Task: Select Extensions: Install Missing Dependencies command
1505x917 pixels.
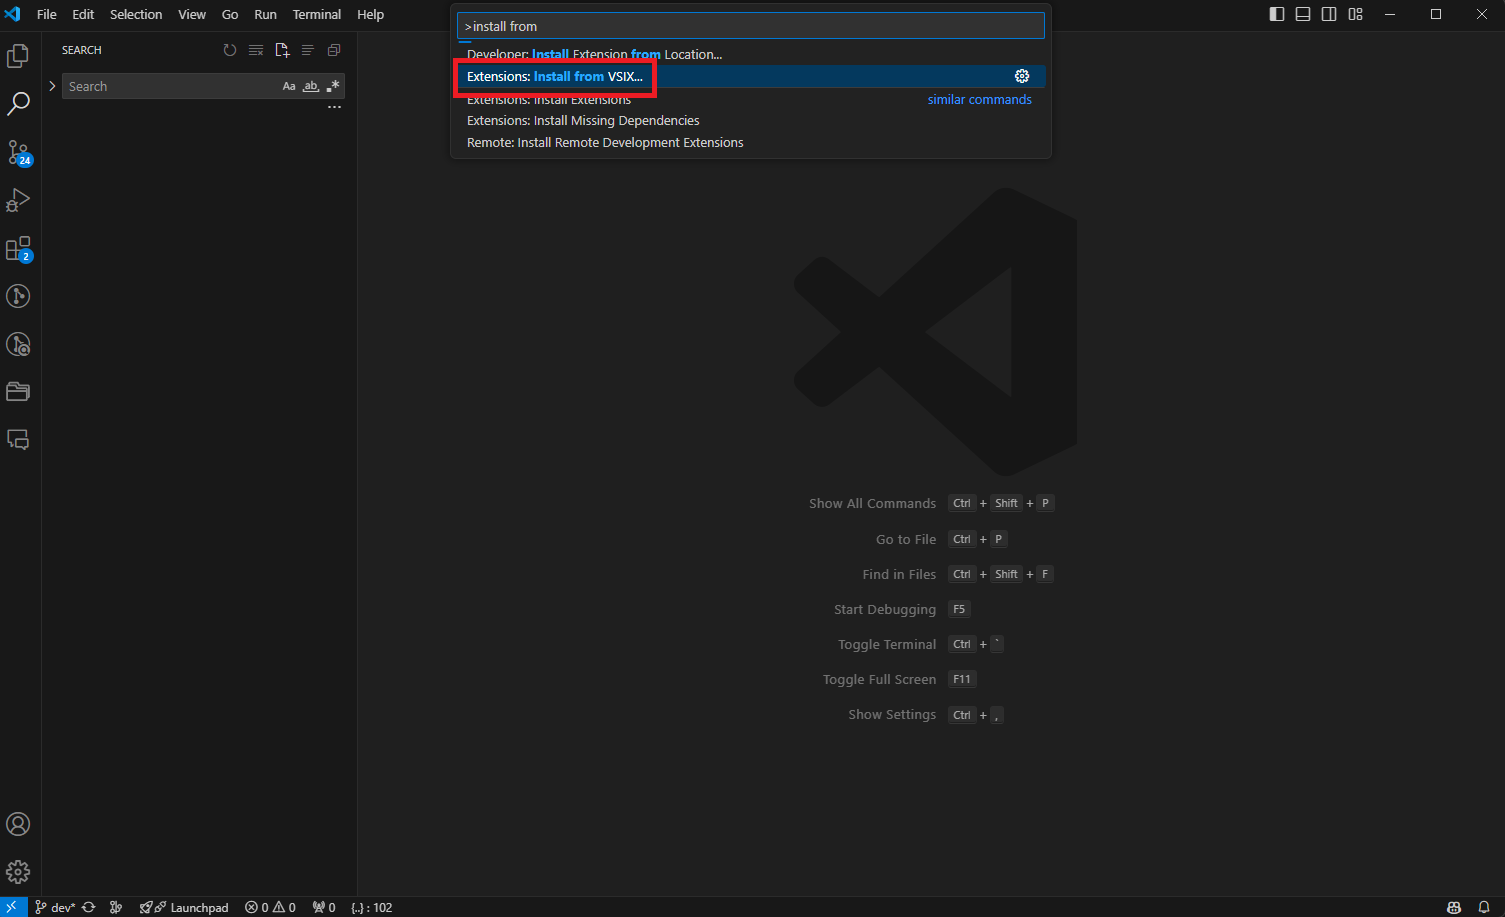Action: (x=751, y=120)
